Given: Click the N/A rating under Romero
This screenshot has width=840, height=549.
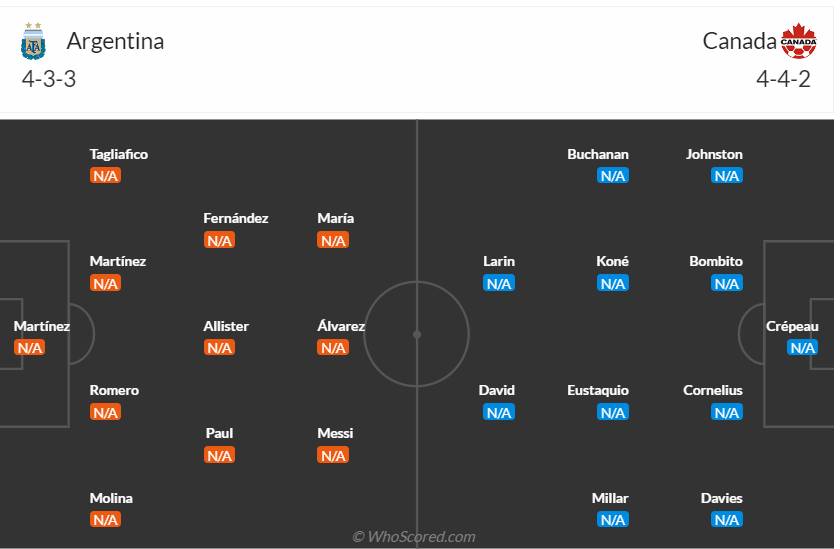Looking at the screenshot, I should 105,412.
